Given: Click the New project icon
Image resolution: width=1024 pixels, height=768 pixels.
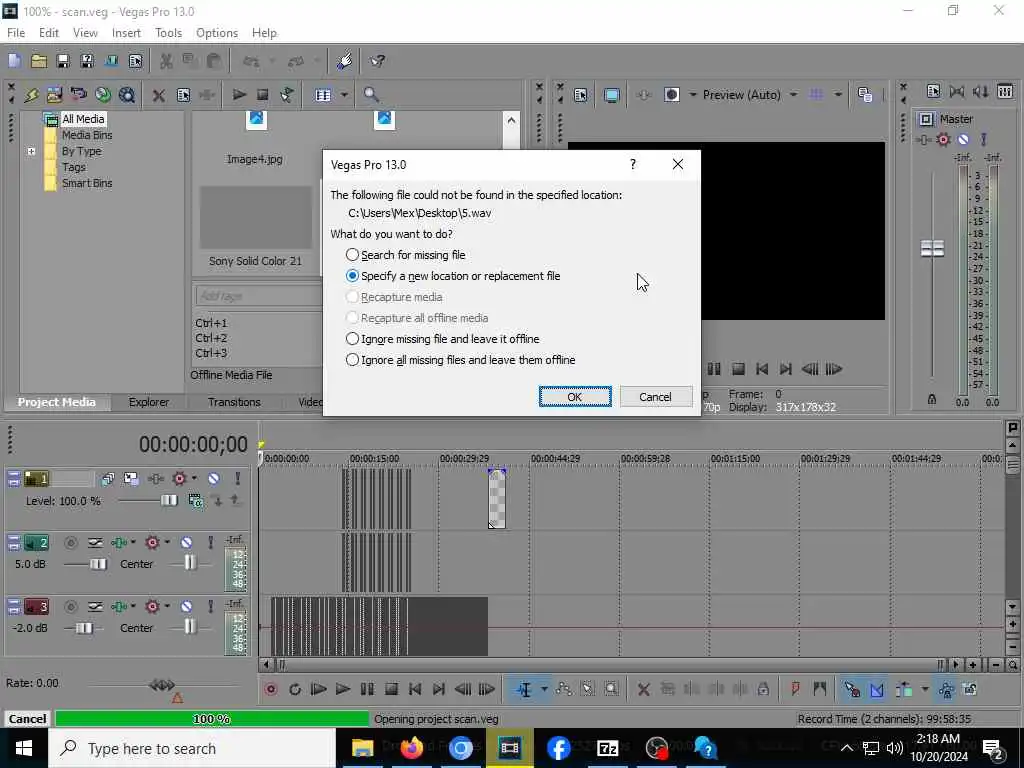Looking at the screenshot, I should coord(14,61).
